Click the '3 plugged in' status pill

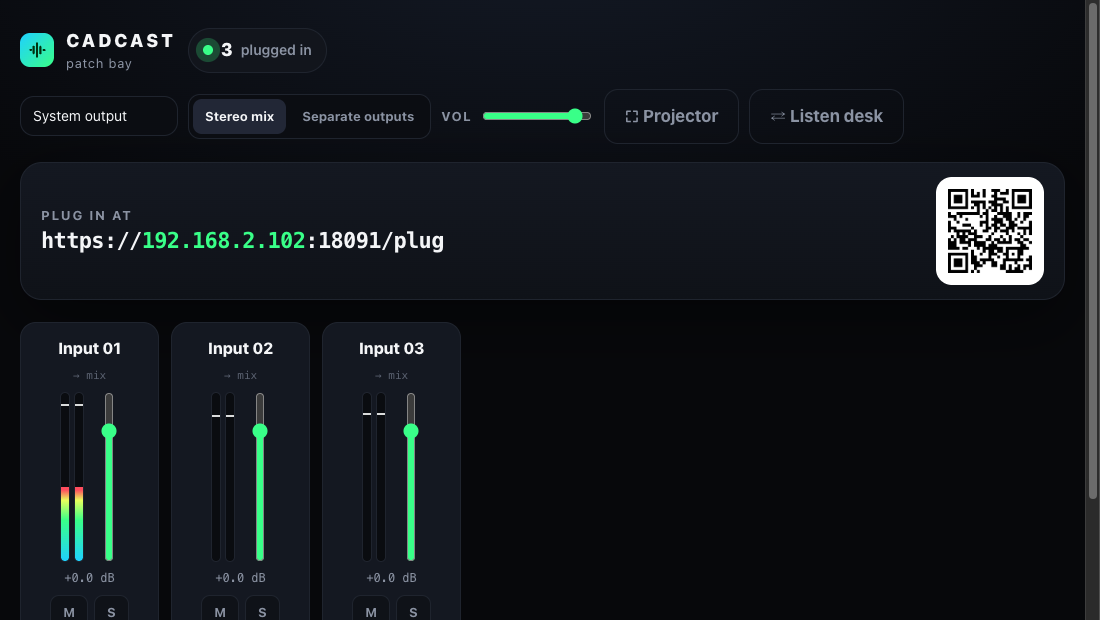[x=257, y=50]
